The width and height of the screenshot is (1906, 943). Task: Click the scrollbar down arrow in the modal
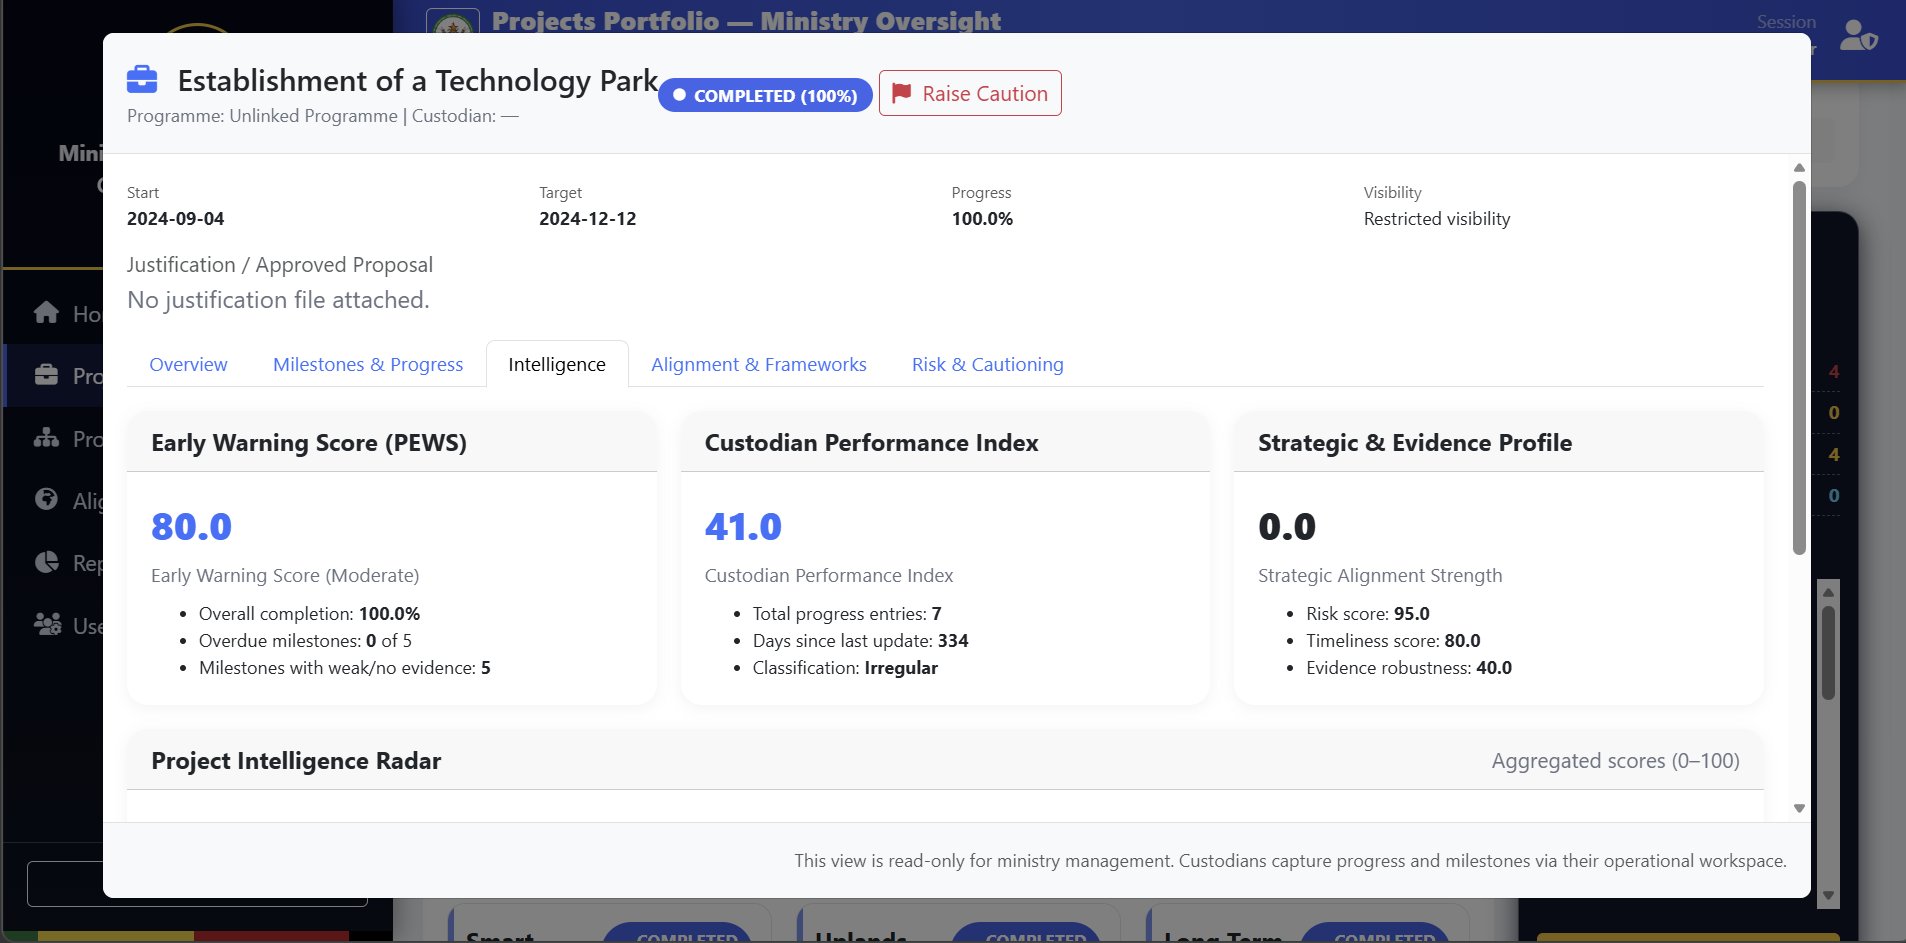(x=1798, y=808)
